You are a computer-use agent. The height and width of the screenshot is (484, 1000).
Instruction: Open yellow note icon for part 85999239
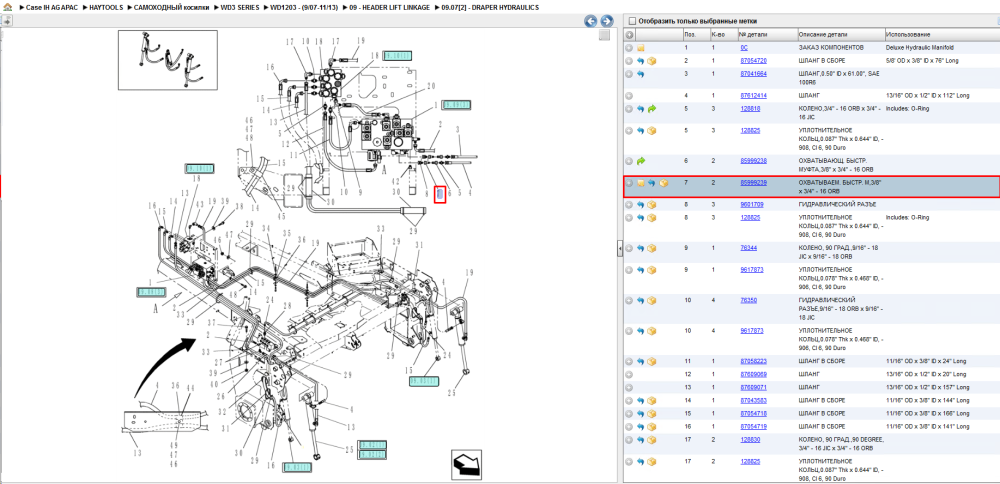(x=641, y=183)
